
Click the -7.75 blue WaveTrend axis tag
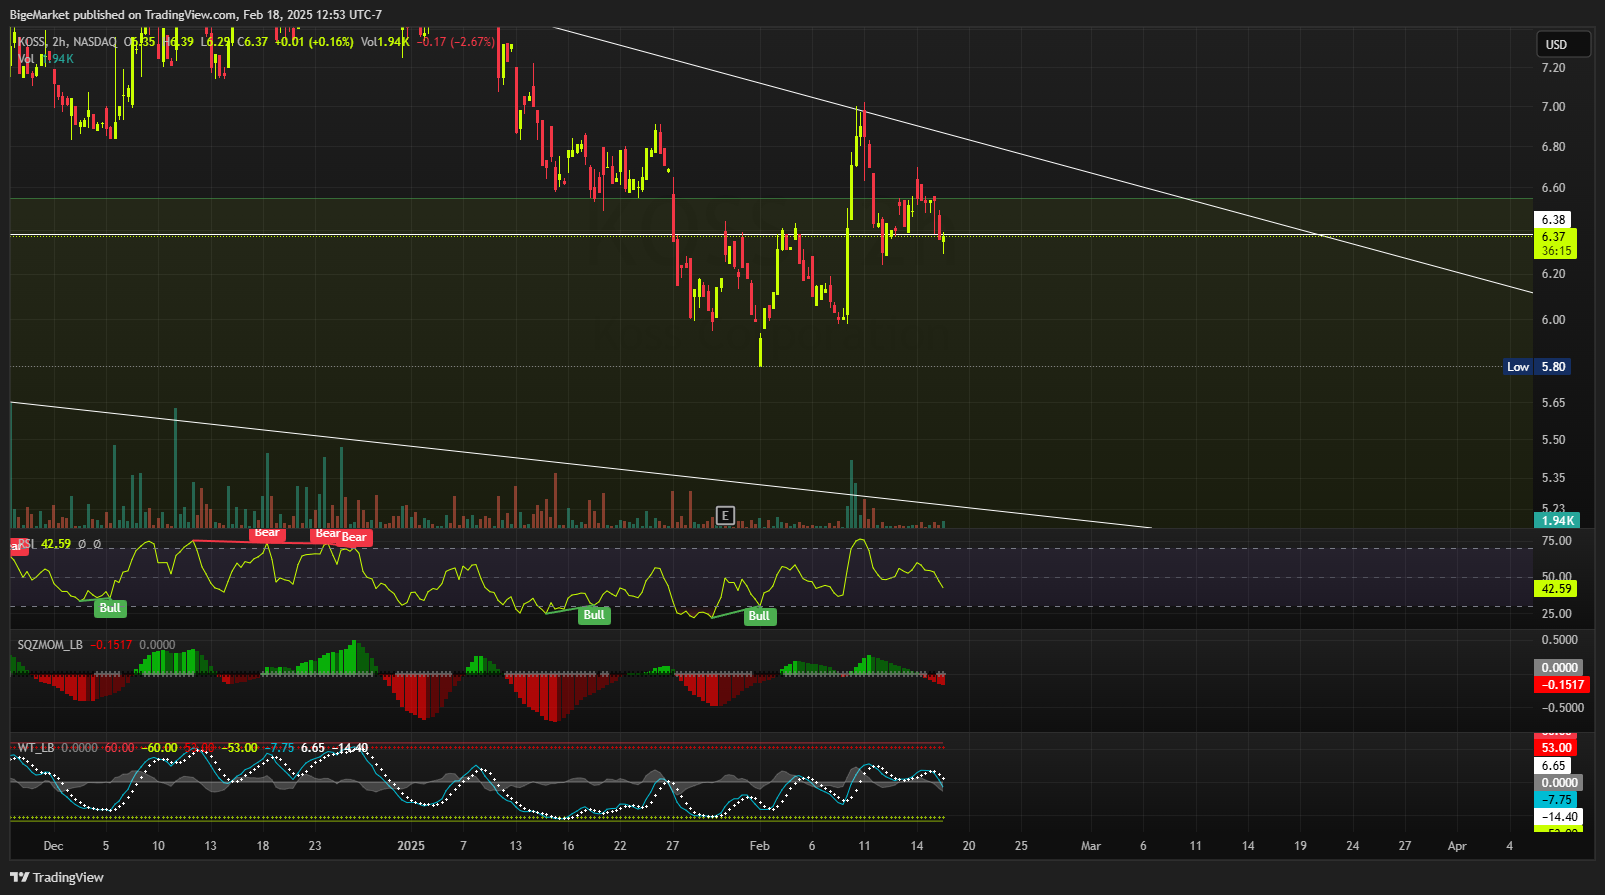(x=1556, y=800)
